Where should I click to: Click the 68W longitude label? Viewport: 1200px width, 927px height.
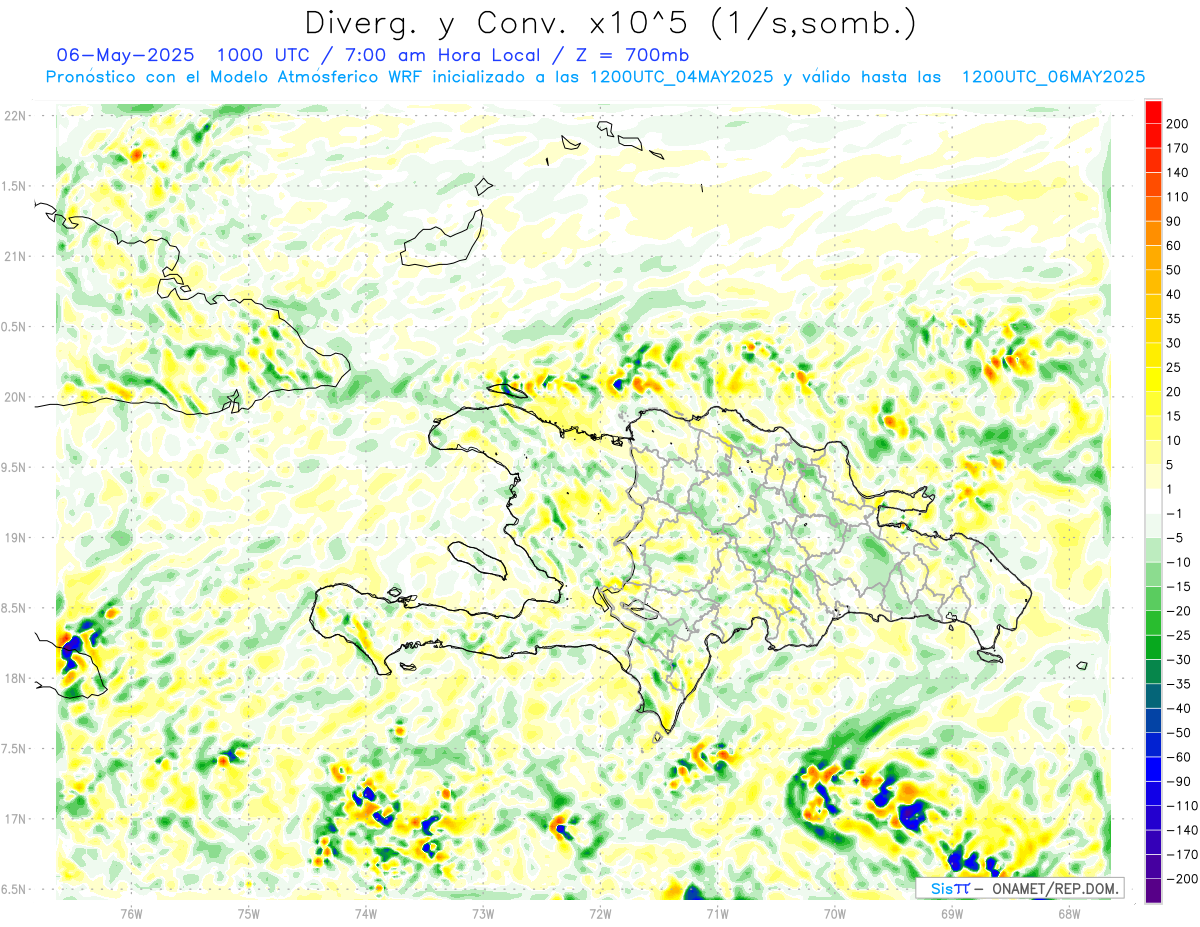1069,913
